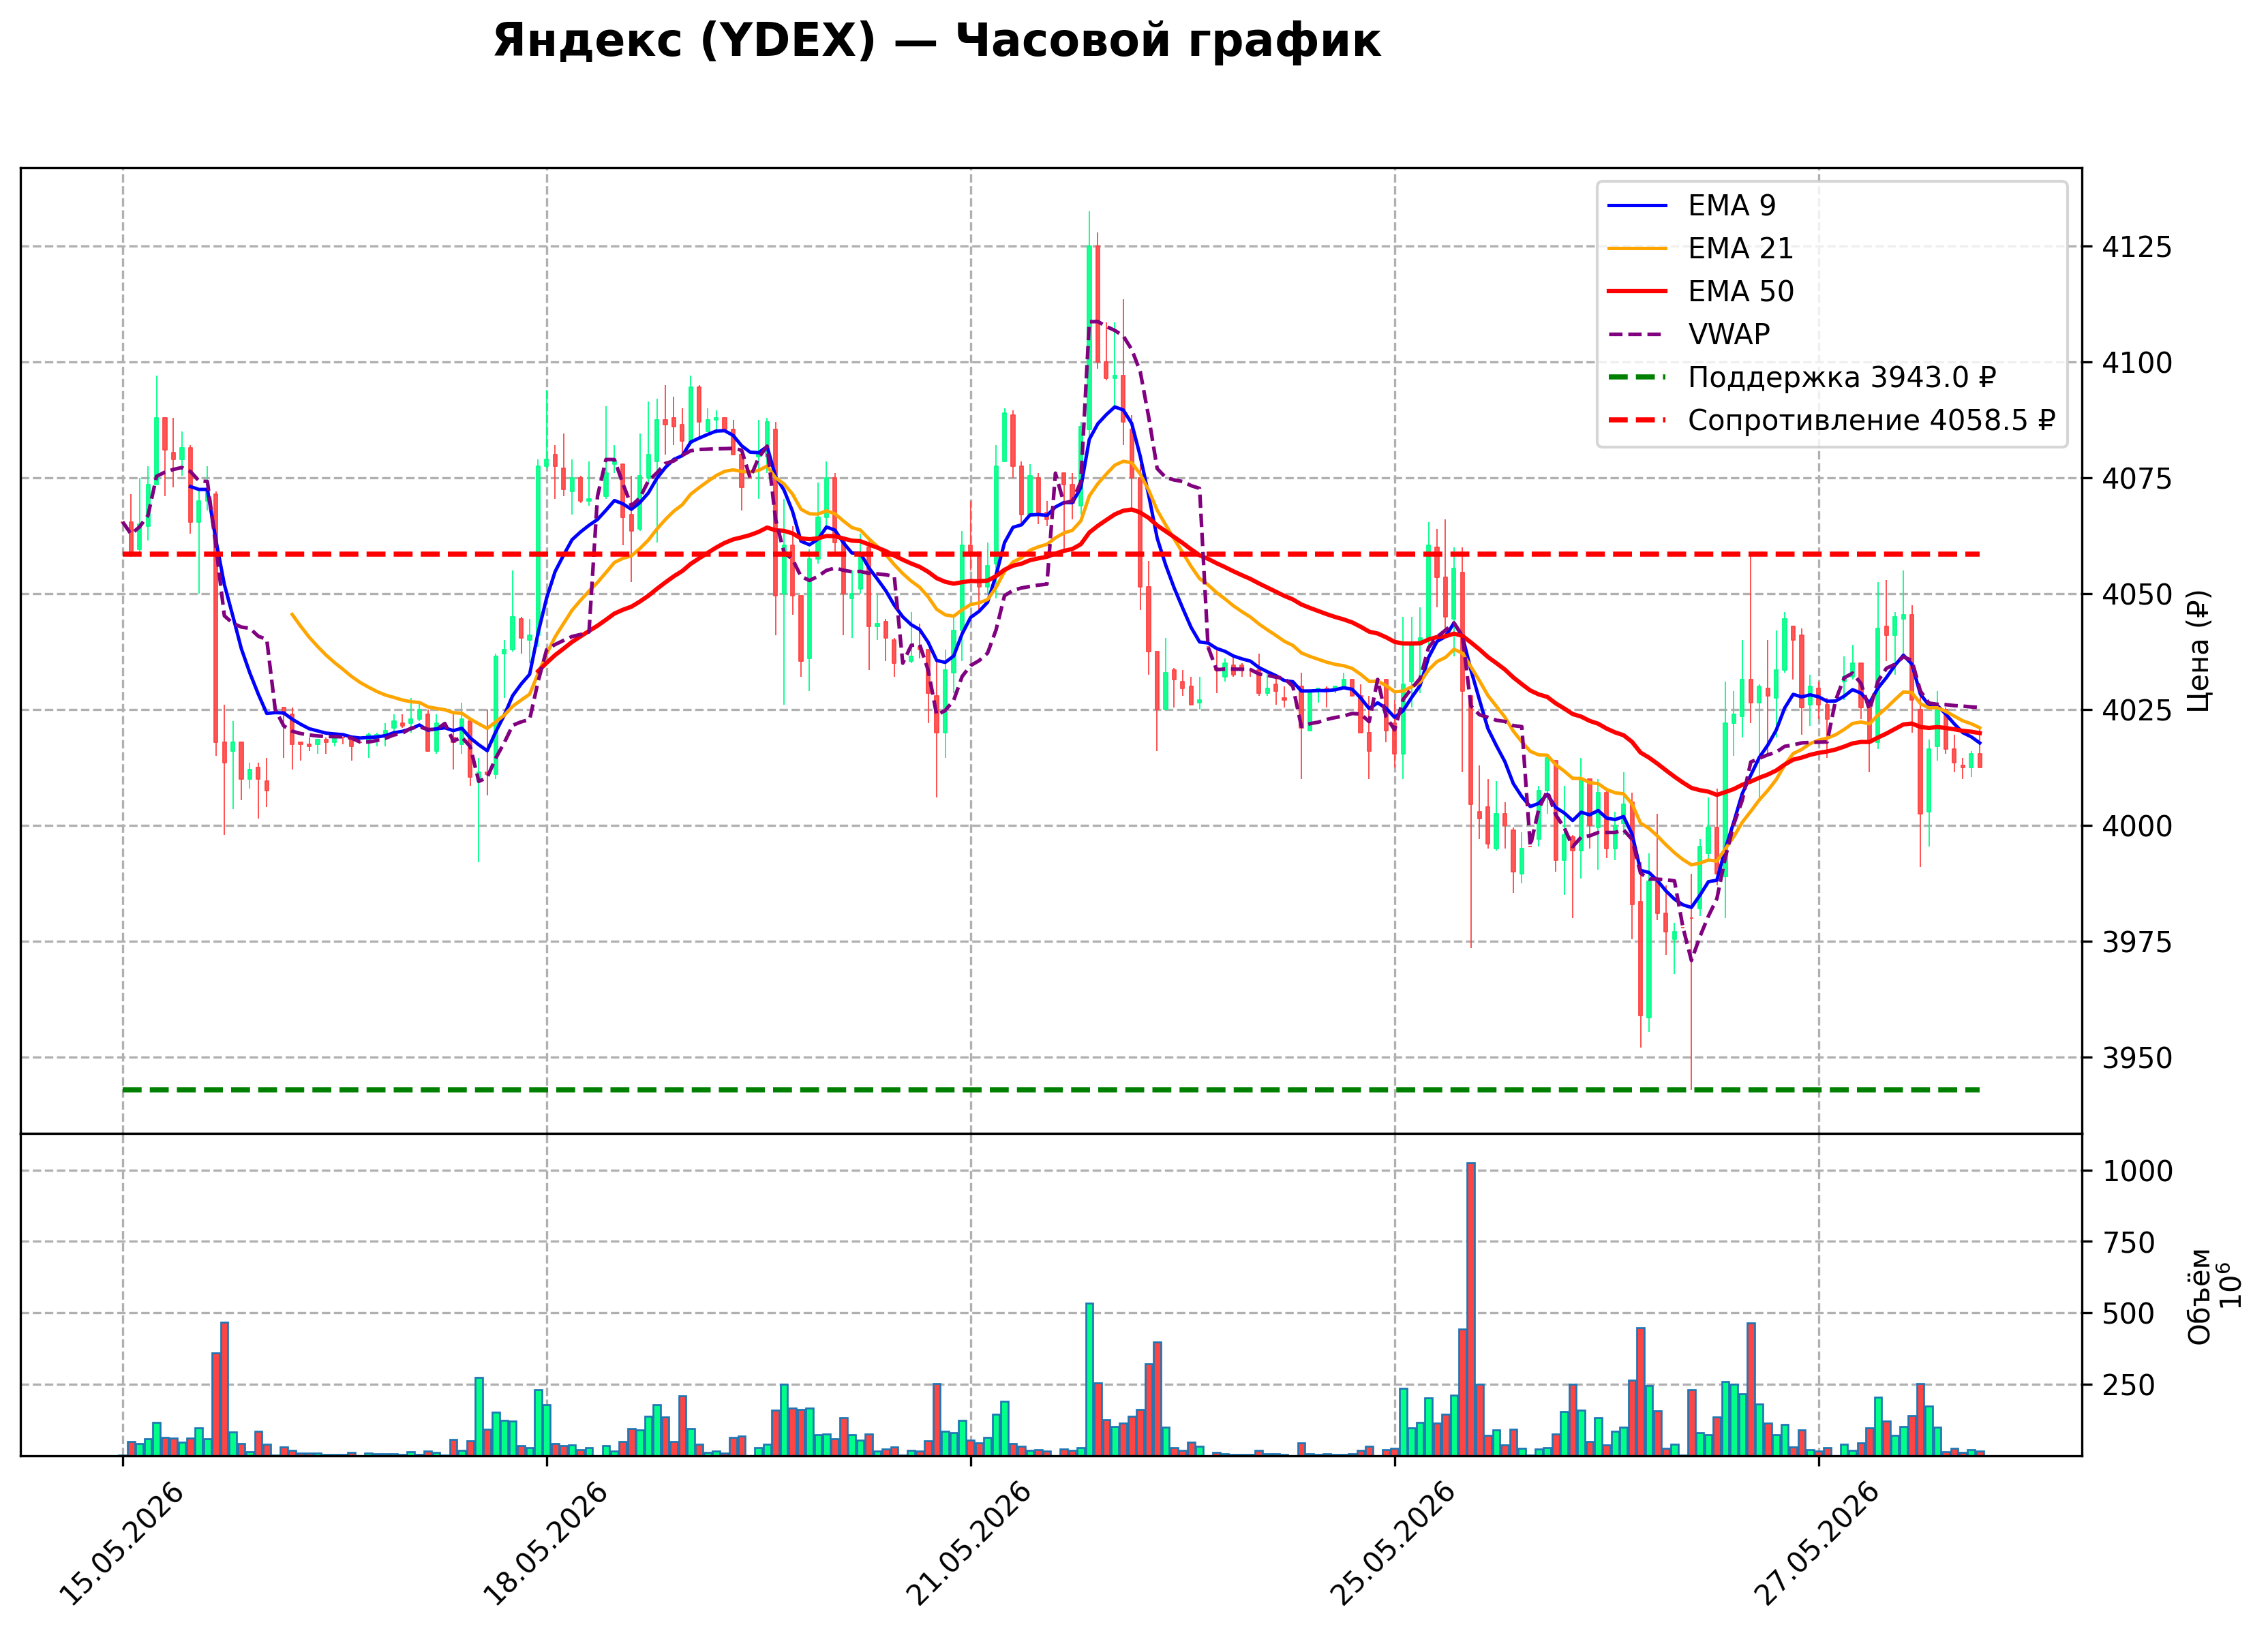Screen dimensions: 2268x1631
Task: Click the red EMA 50 legend line sample
Action: [x=1637, y=292]
